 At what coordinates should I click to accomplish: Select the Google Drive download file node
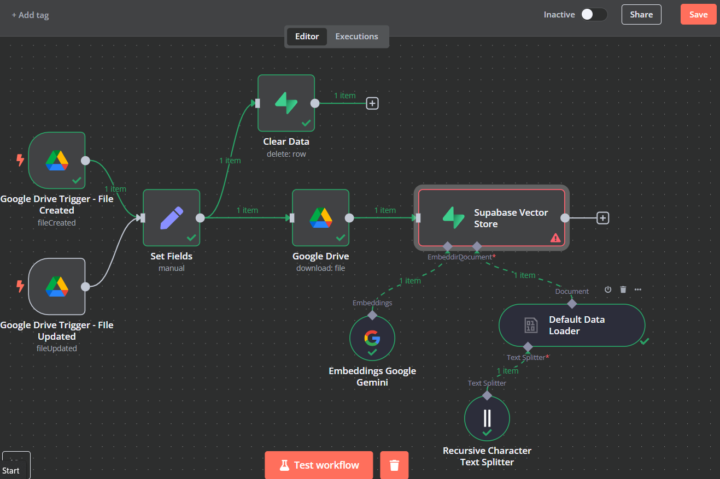pyautogui.click(x=321, y=218)
